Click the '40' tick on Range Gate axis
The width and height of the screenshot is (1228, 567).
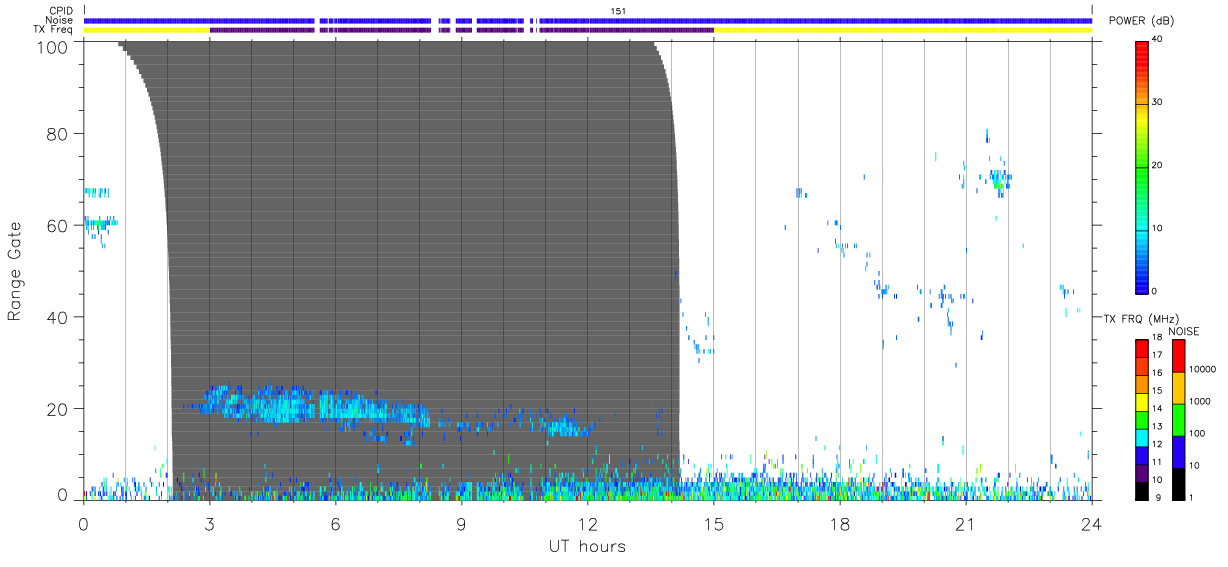point(59,317)
